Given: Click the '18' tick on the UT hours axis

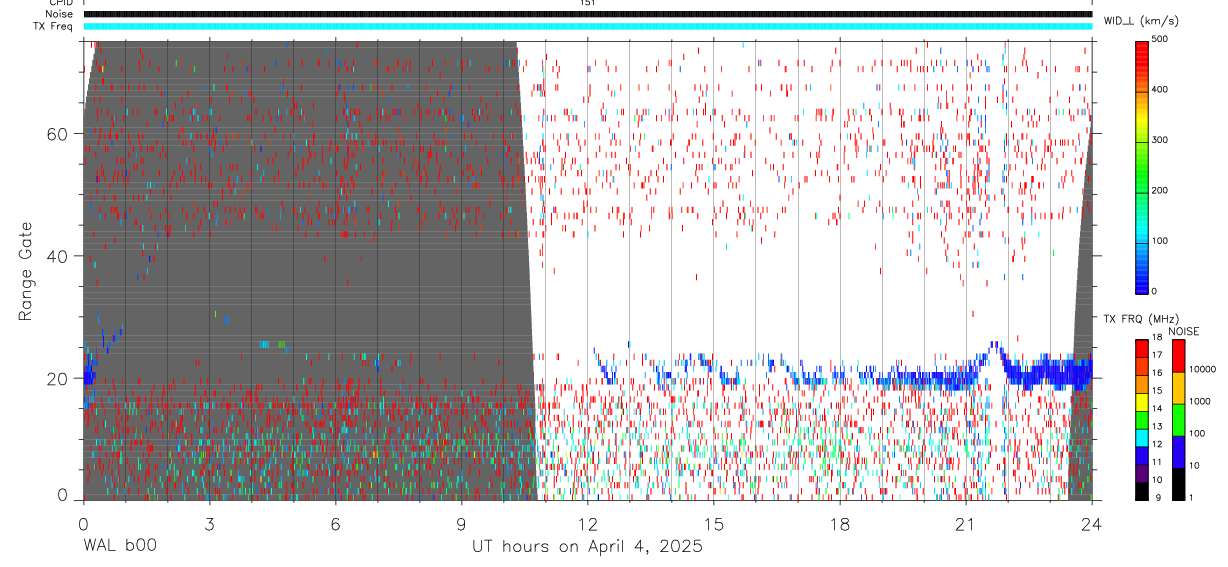Looking at the screenshot, I should (840, 524).
